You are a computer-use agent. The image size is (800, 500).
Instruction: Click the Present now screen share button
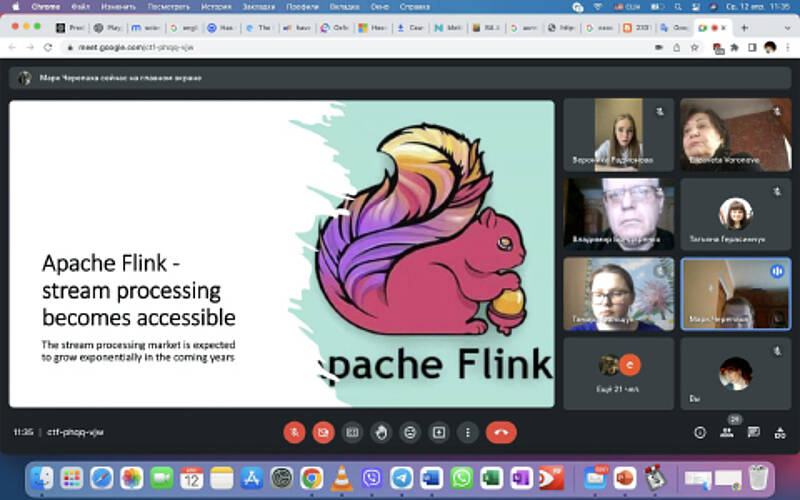tap(439, 433)
